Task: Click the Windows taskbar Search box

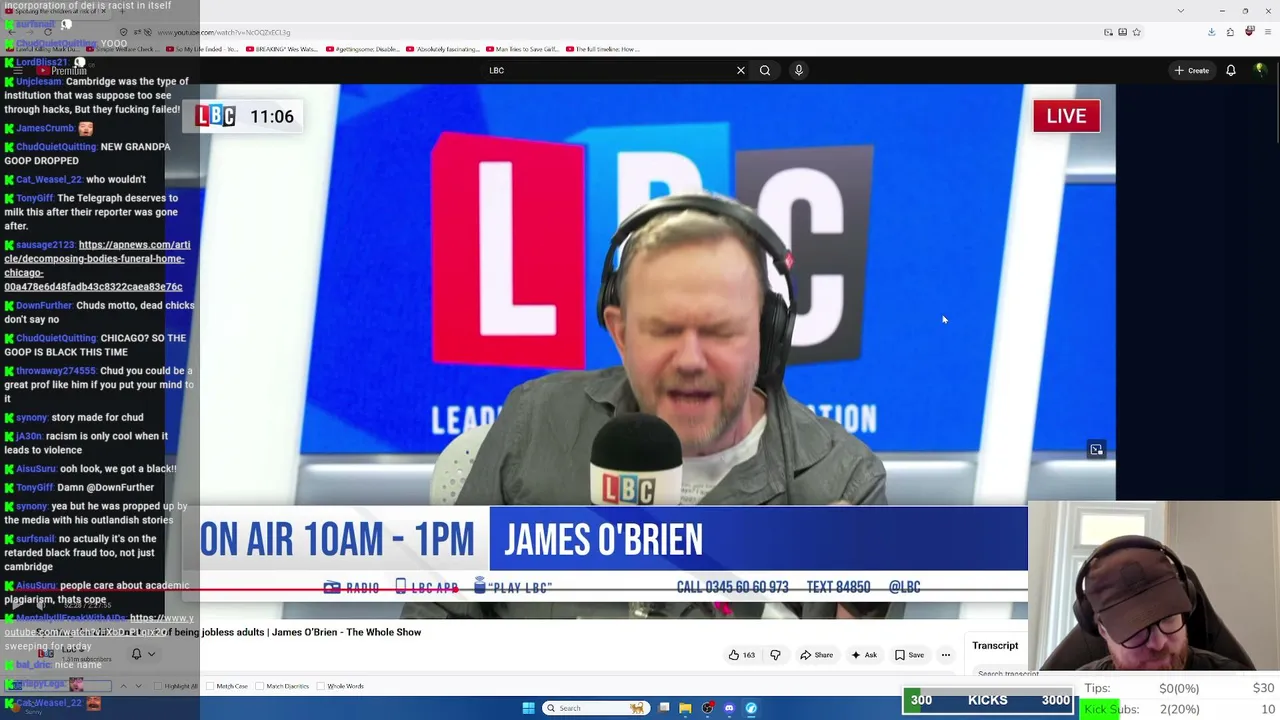Action: coord(595,708)
